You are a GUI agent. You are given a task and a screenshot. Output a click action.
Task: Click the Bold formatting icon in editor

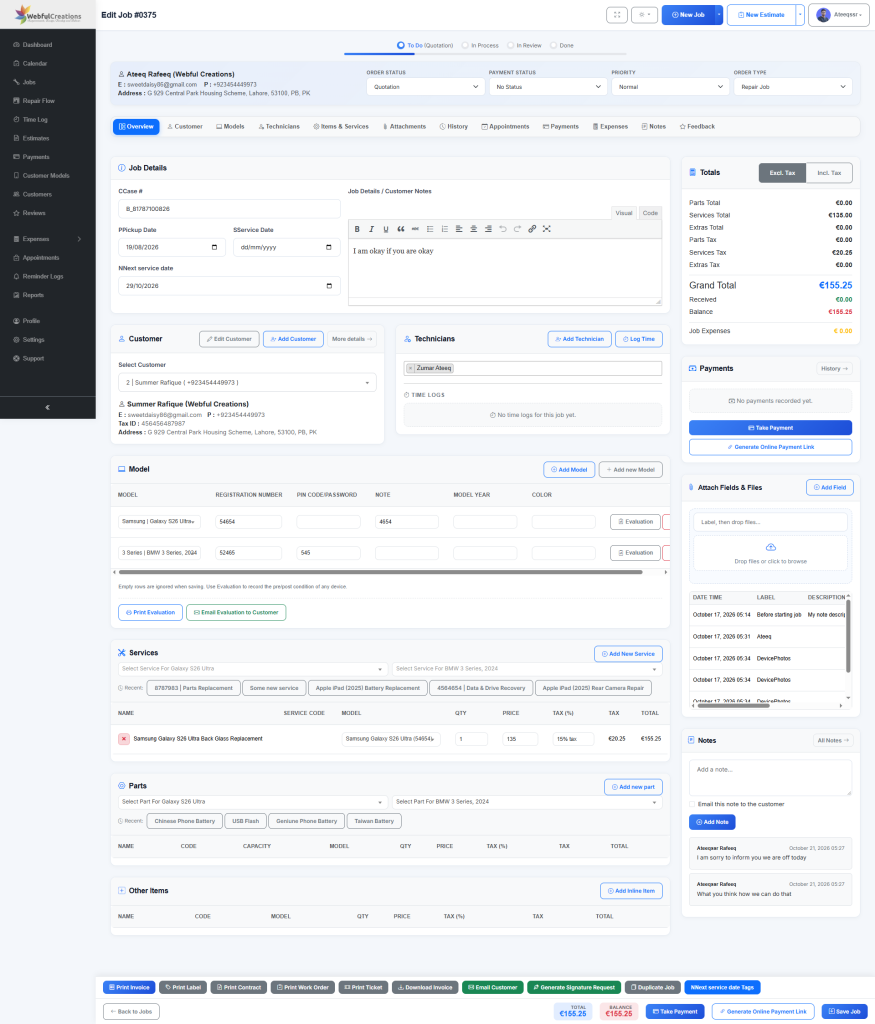point(357,229)
